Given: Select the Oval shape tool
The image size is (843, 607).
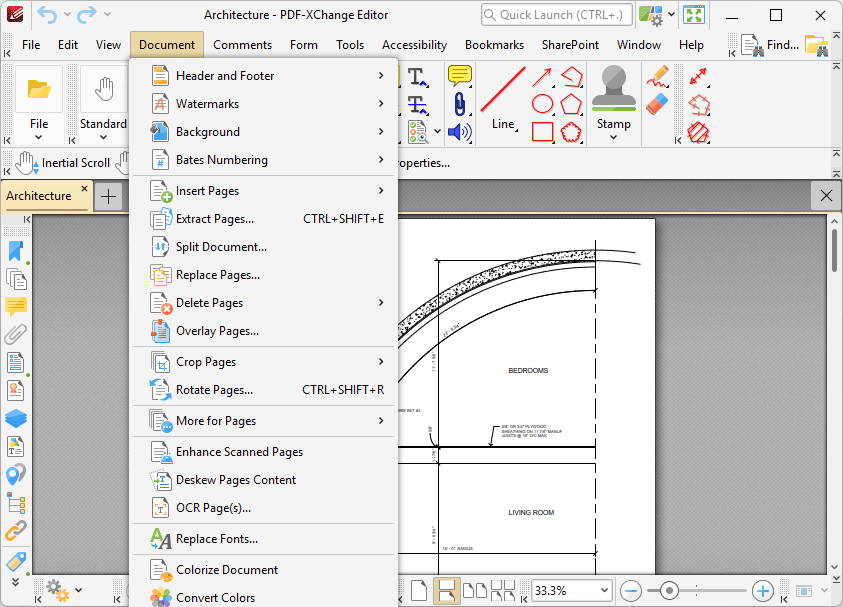Looking at the screenshot, I should point(542,103).
